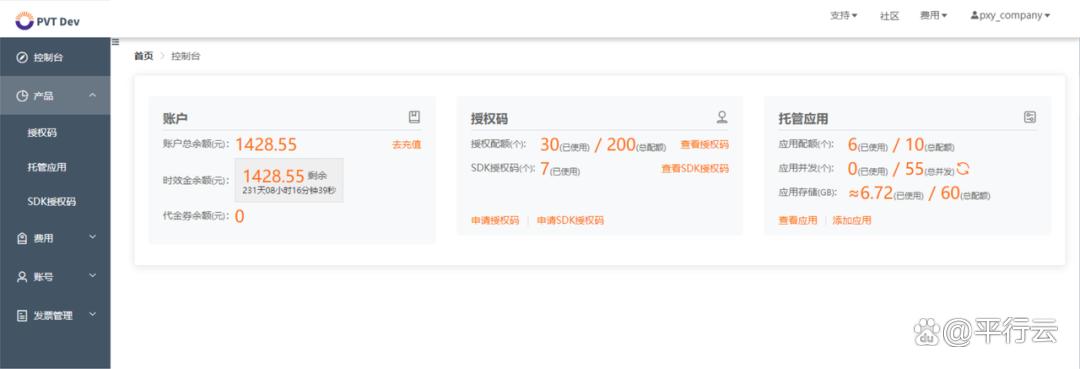This screenshot has width=1080, height=369.
Task: Go to 首页 breadcrumb
Action: [143, 56]
